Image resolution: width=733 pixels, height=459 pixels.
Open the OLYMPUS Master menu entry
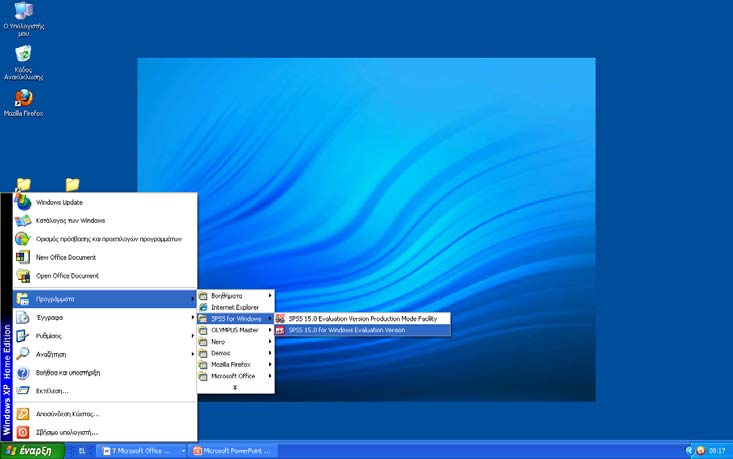(236, 330)
